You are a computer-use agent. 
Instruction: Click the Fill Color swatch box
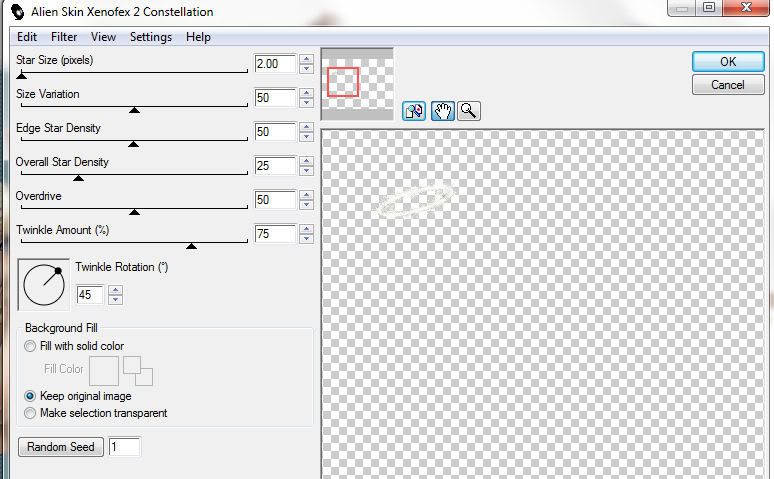point(104,371)
